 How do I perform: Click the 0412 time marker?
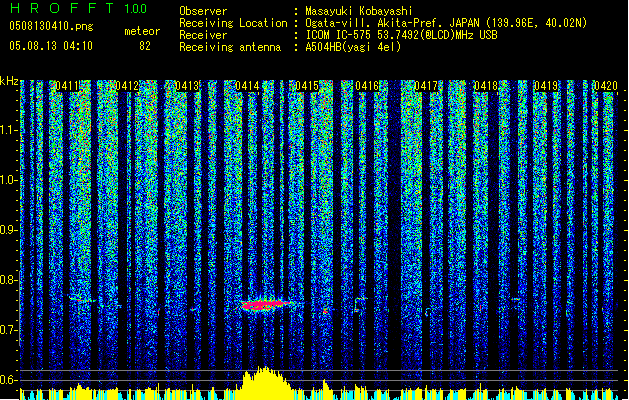pos(127,86)
